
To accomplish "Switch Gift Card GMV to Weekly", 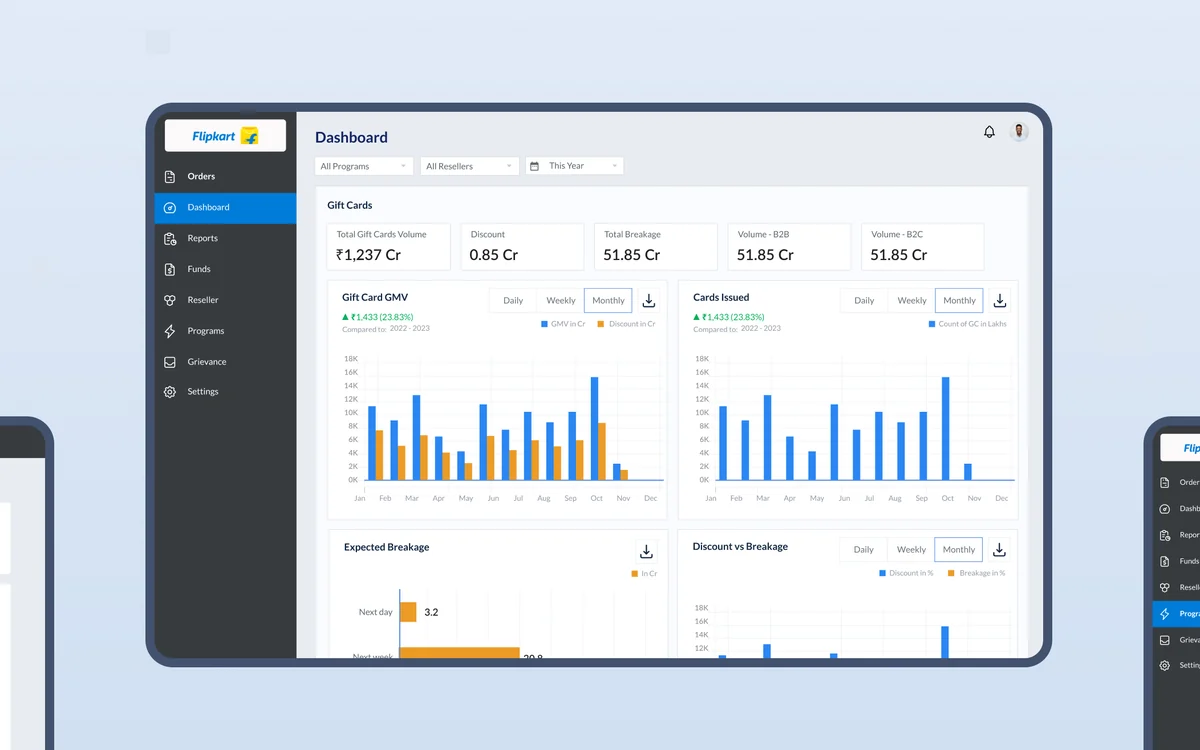I will point(561,301).
